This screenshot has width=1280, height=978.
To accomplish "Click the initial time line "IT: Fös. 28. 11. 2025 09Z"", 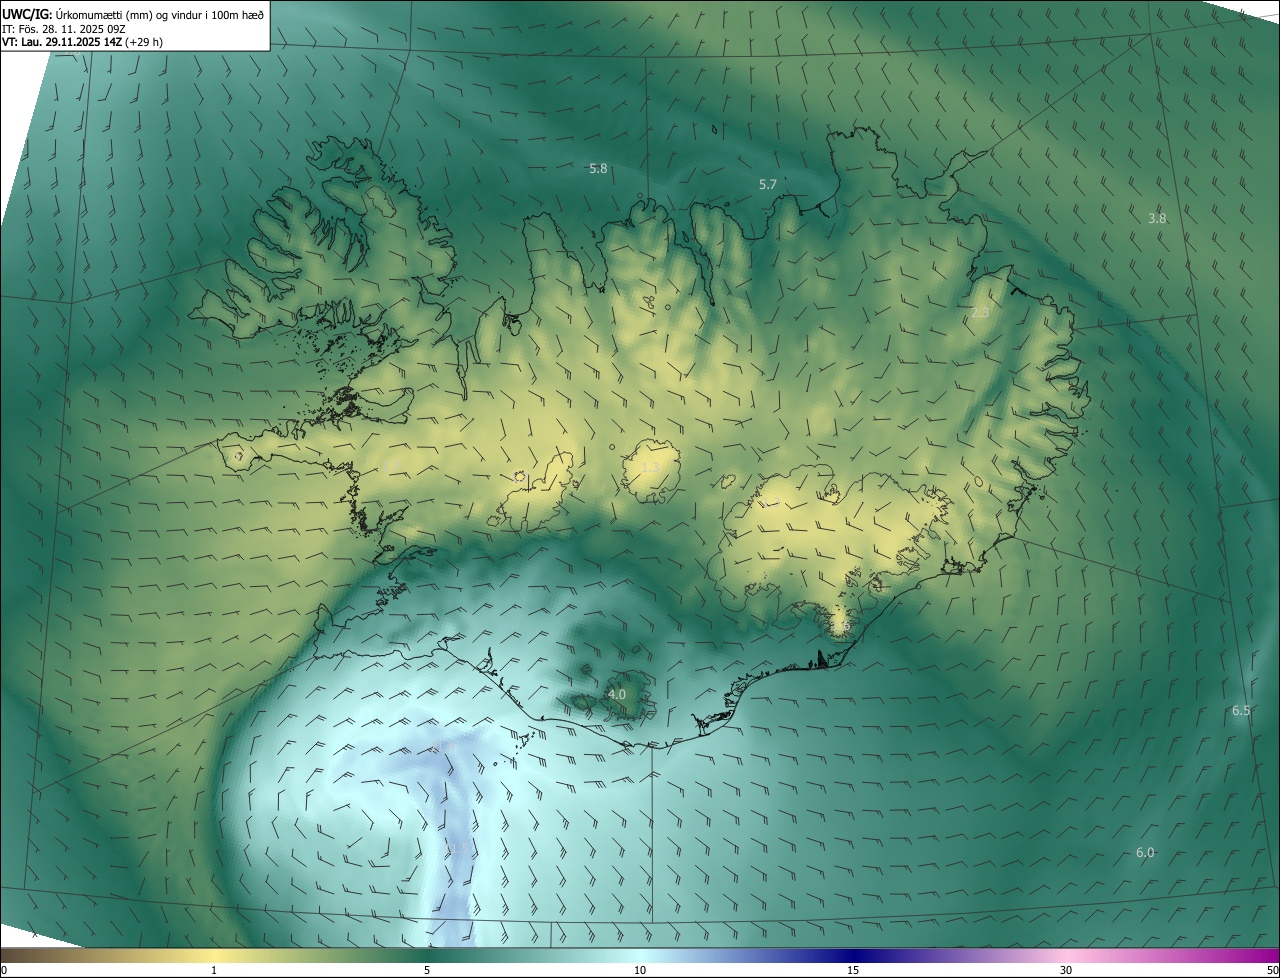I will click(64, 28).
